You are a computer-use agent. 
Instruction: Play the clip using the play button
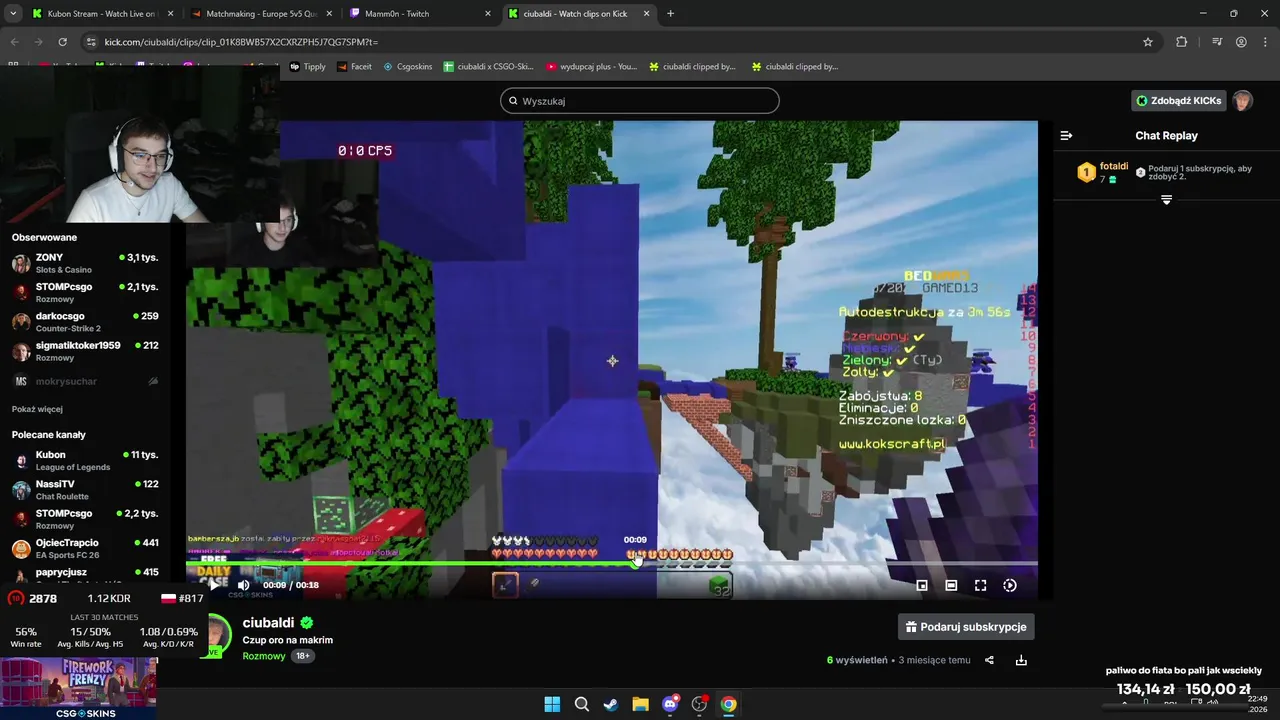coord(213,585)
